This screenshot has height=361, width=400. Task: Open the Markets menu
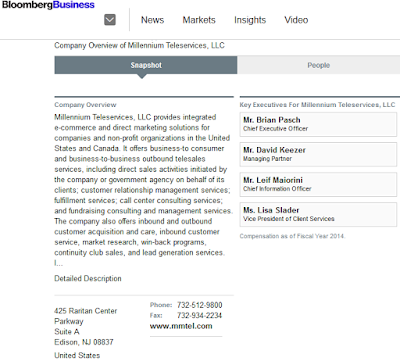tap(199, 20)
